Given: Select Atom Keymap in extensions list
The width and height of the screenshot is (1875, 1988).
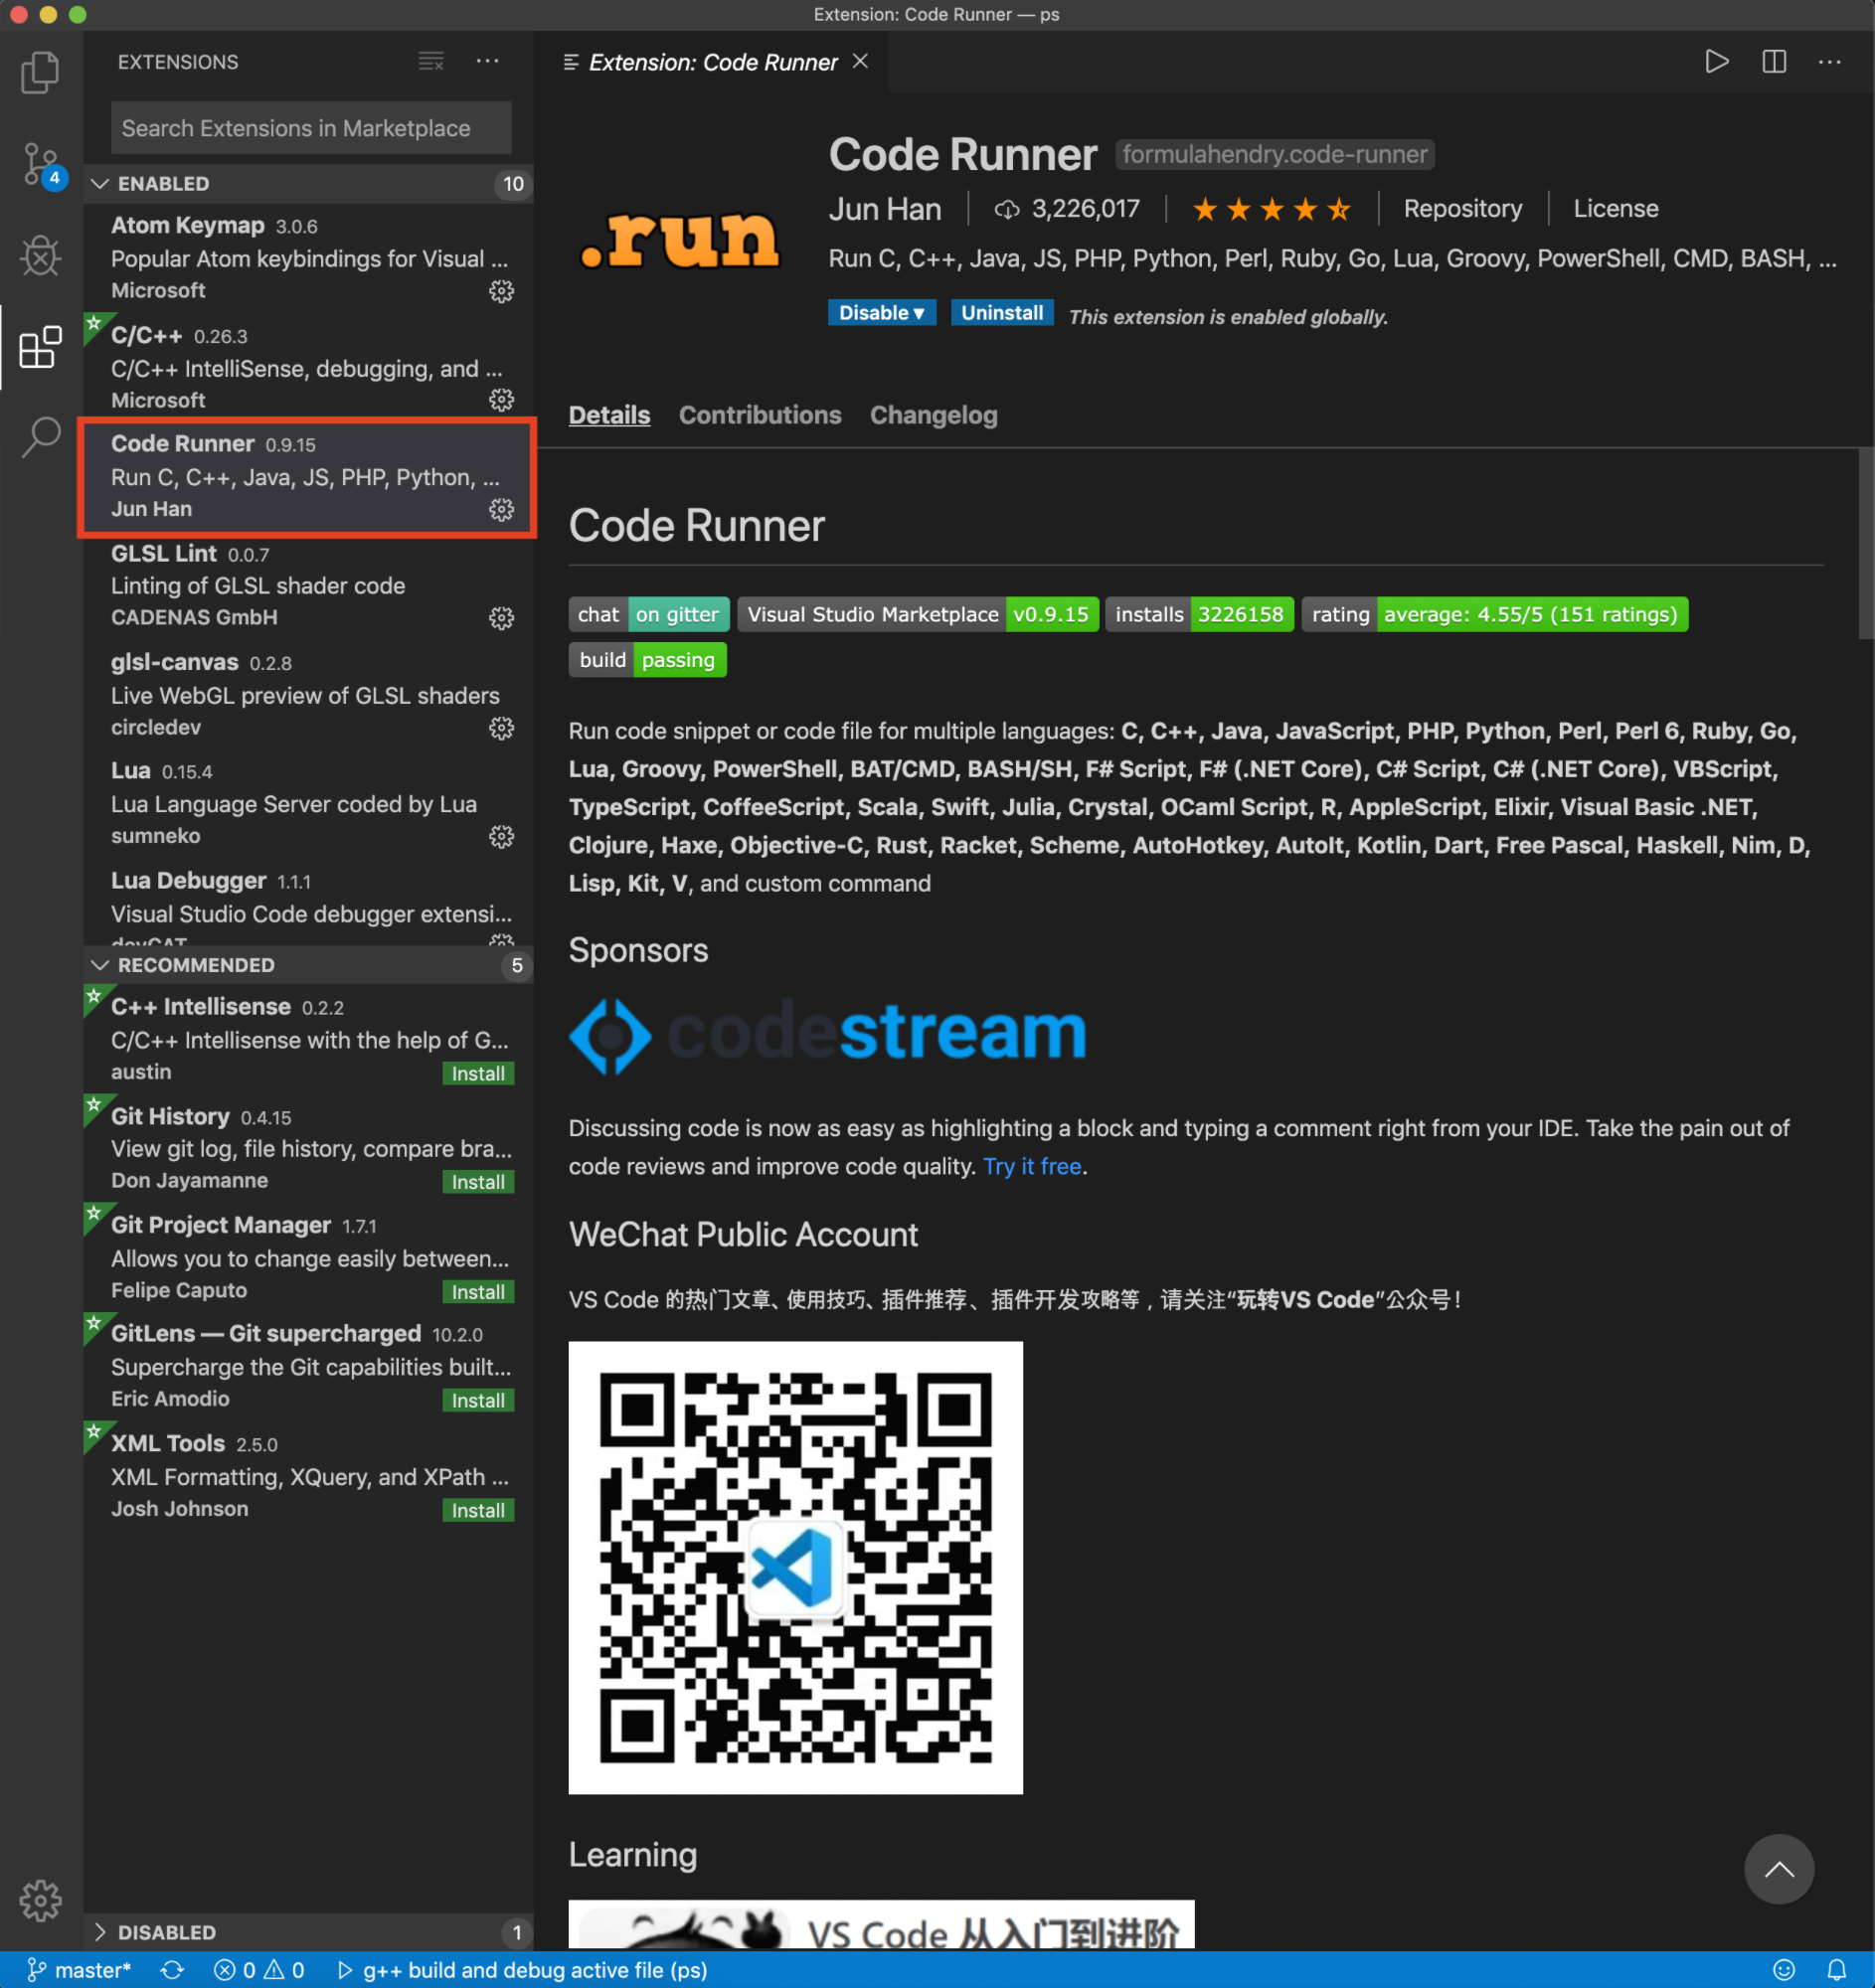Looking at the screenshot, I should 308,257.
